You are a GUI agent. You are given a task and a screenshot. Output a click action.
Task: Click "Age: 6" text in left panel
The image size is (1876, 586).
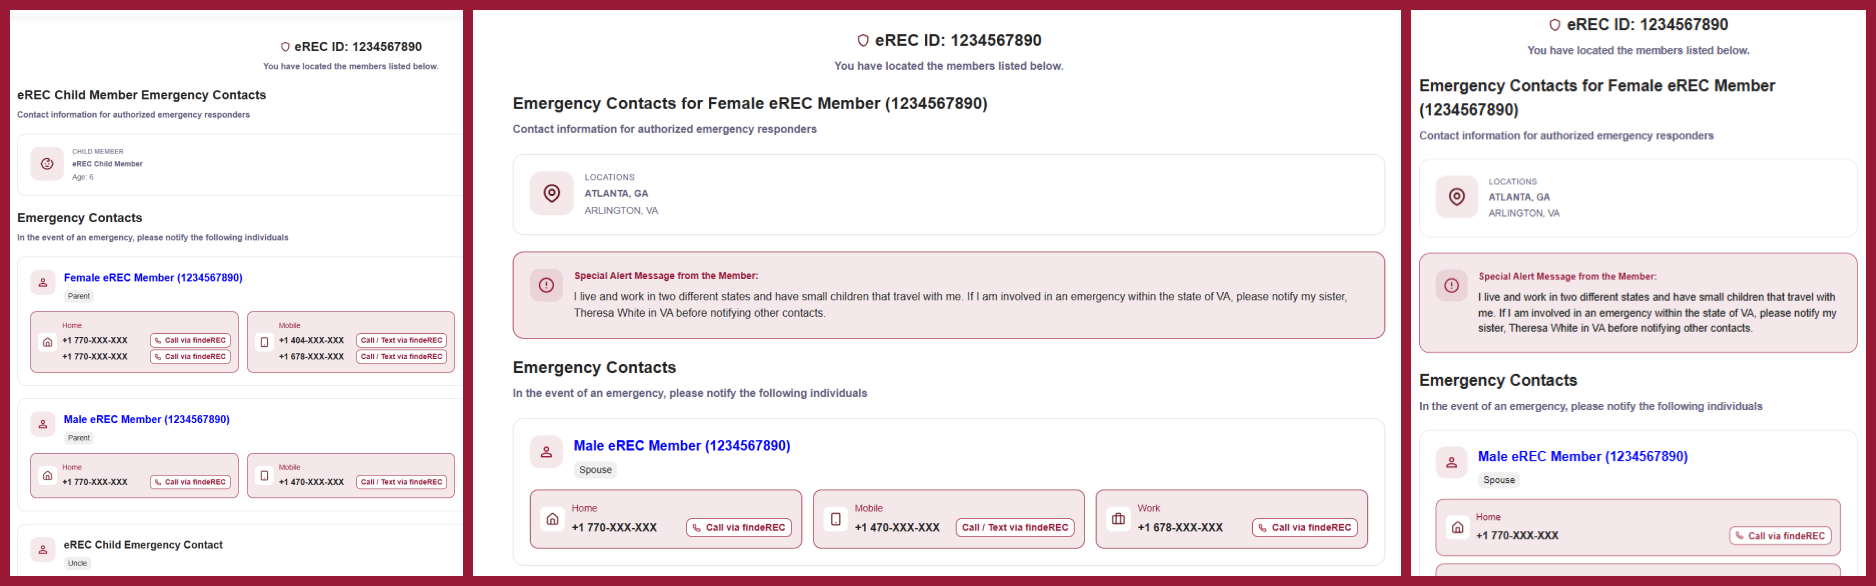[83, 177]
